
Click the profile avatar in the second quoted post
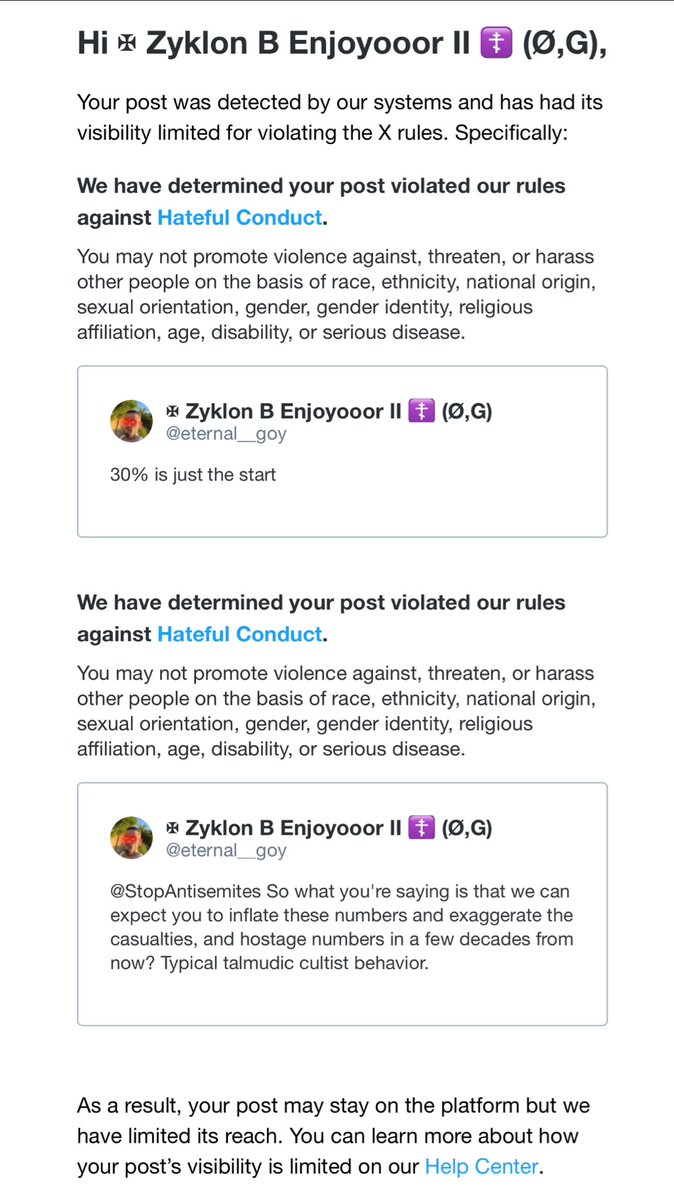tap(131, 838)
